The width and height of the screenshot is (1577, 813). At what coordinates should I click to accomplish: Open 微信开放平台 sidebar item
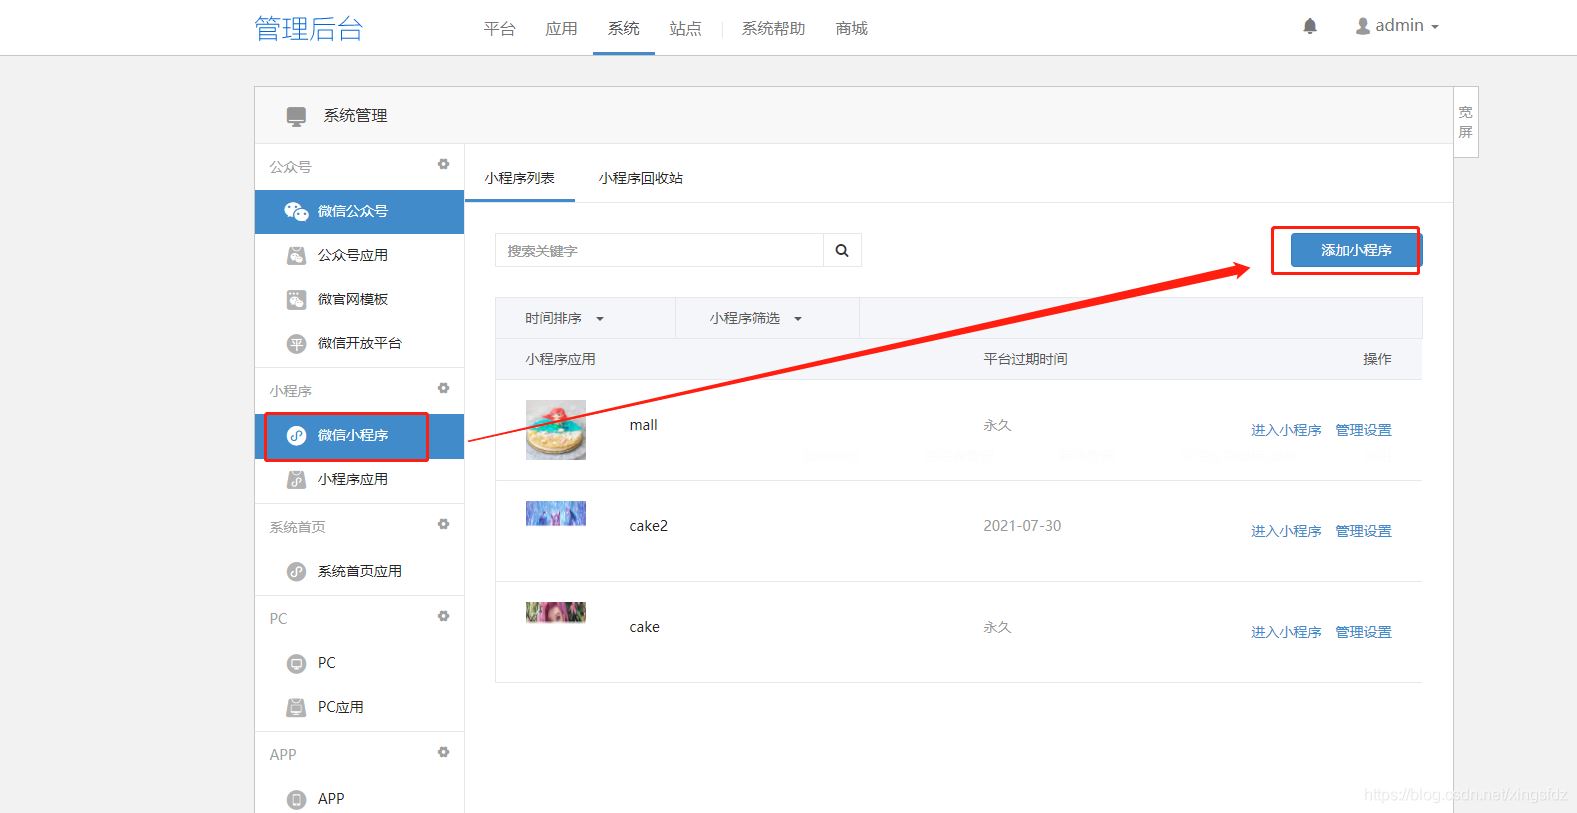point(359,343)
